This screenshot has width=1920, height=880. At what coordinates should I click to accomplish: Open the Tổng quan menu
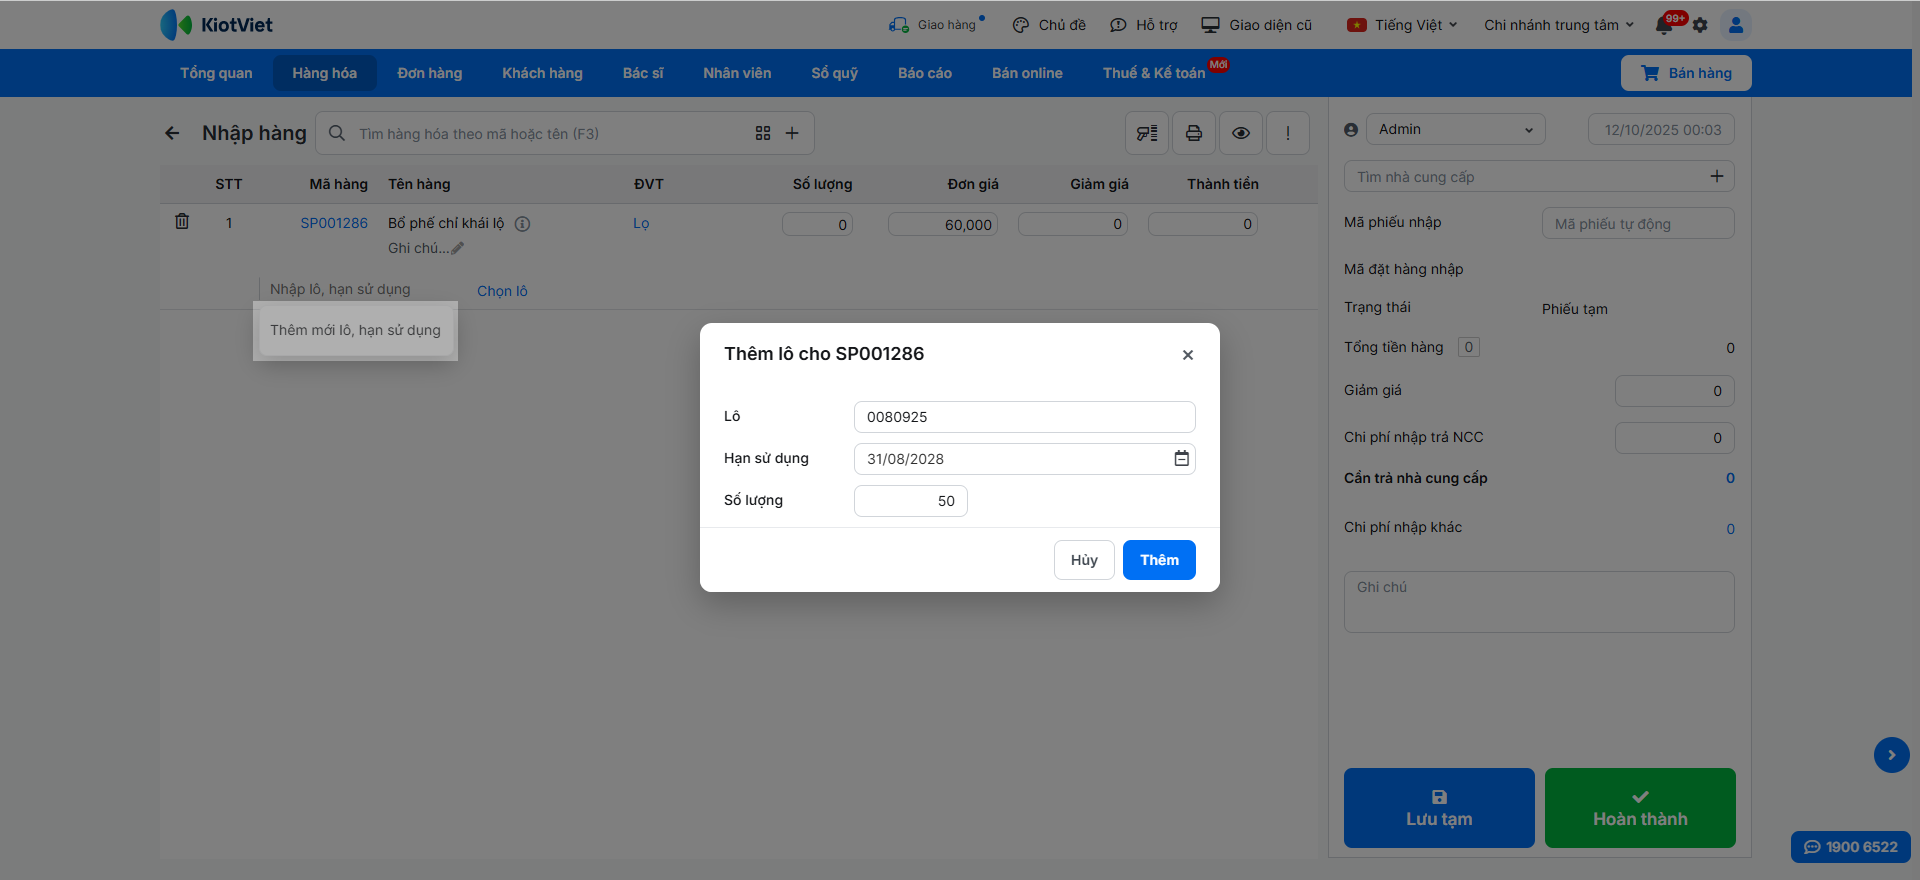(216, 73)
